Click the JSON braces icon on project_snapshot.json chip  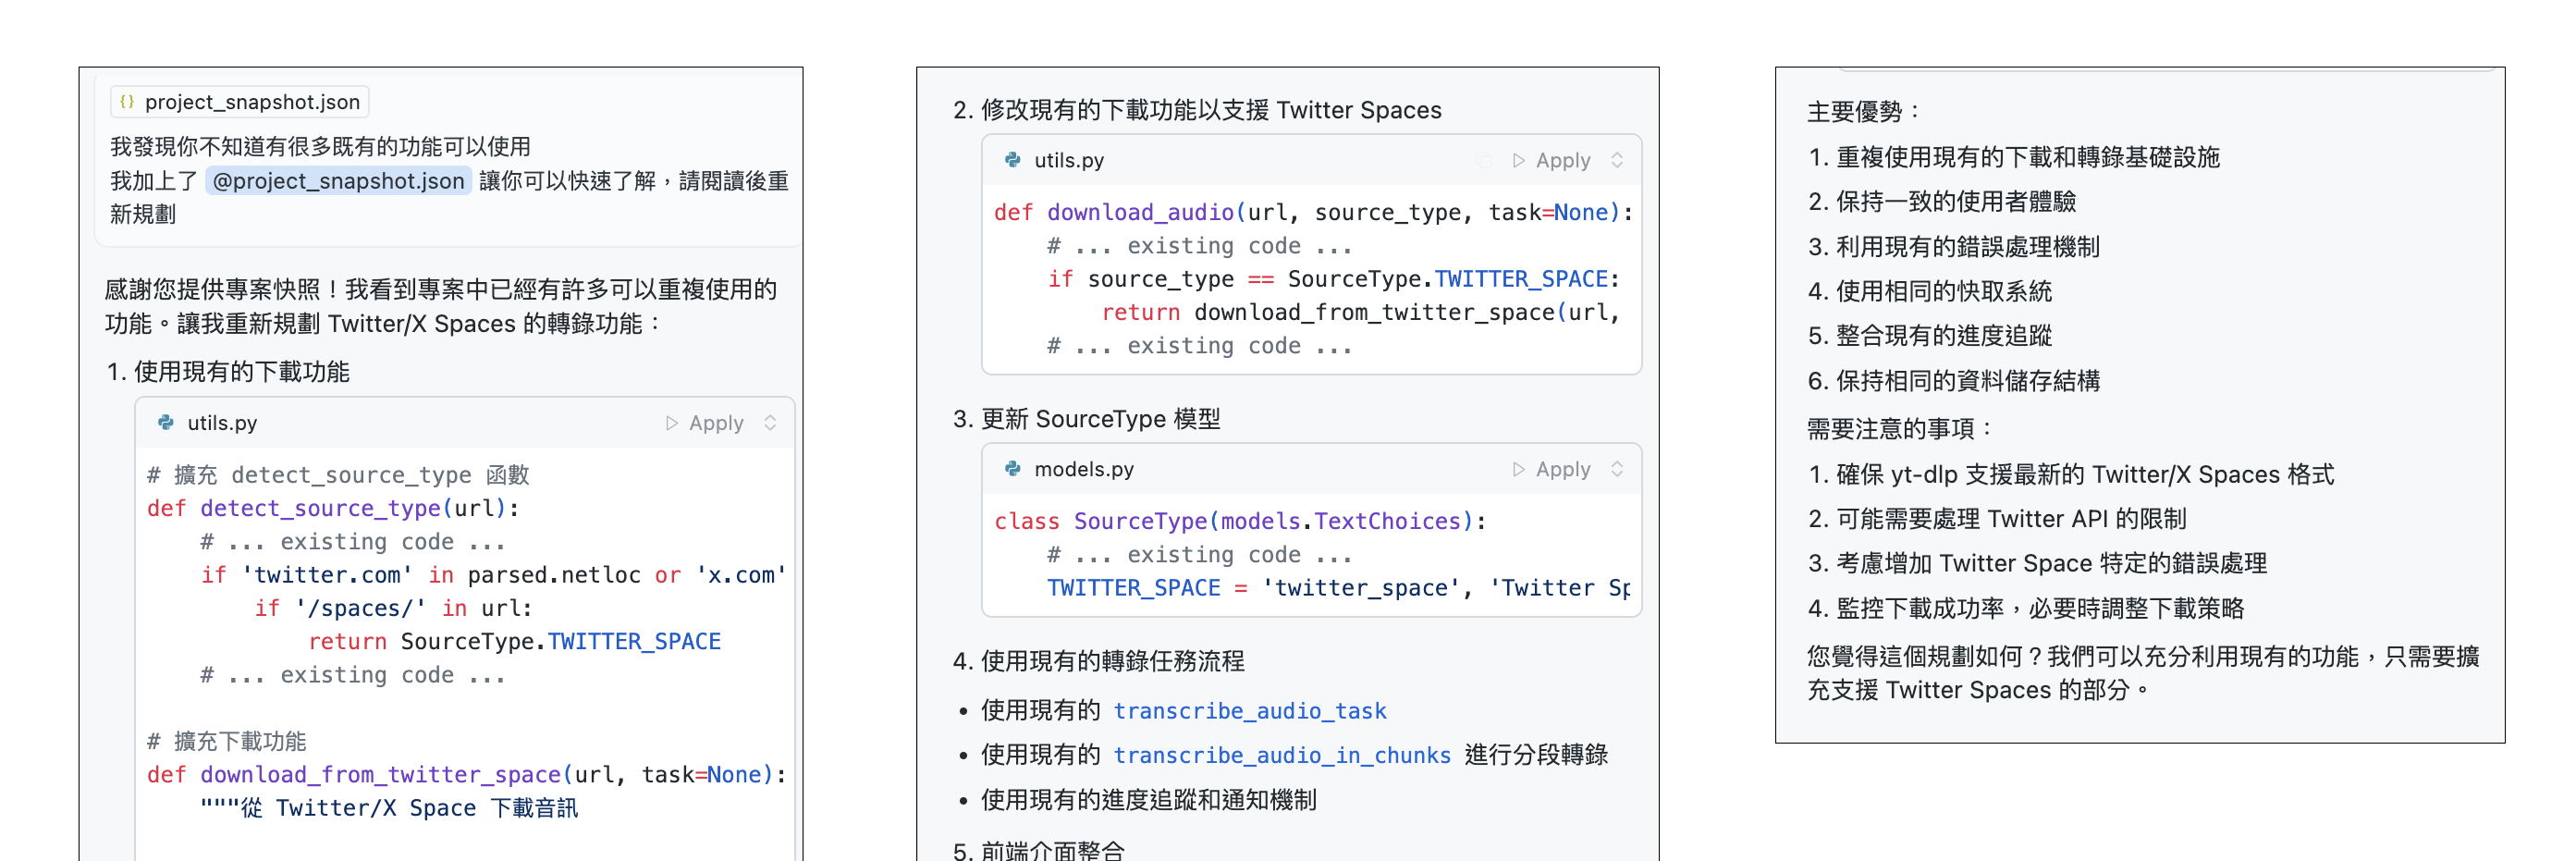[127, 102]
